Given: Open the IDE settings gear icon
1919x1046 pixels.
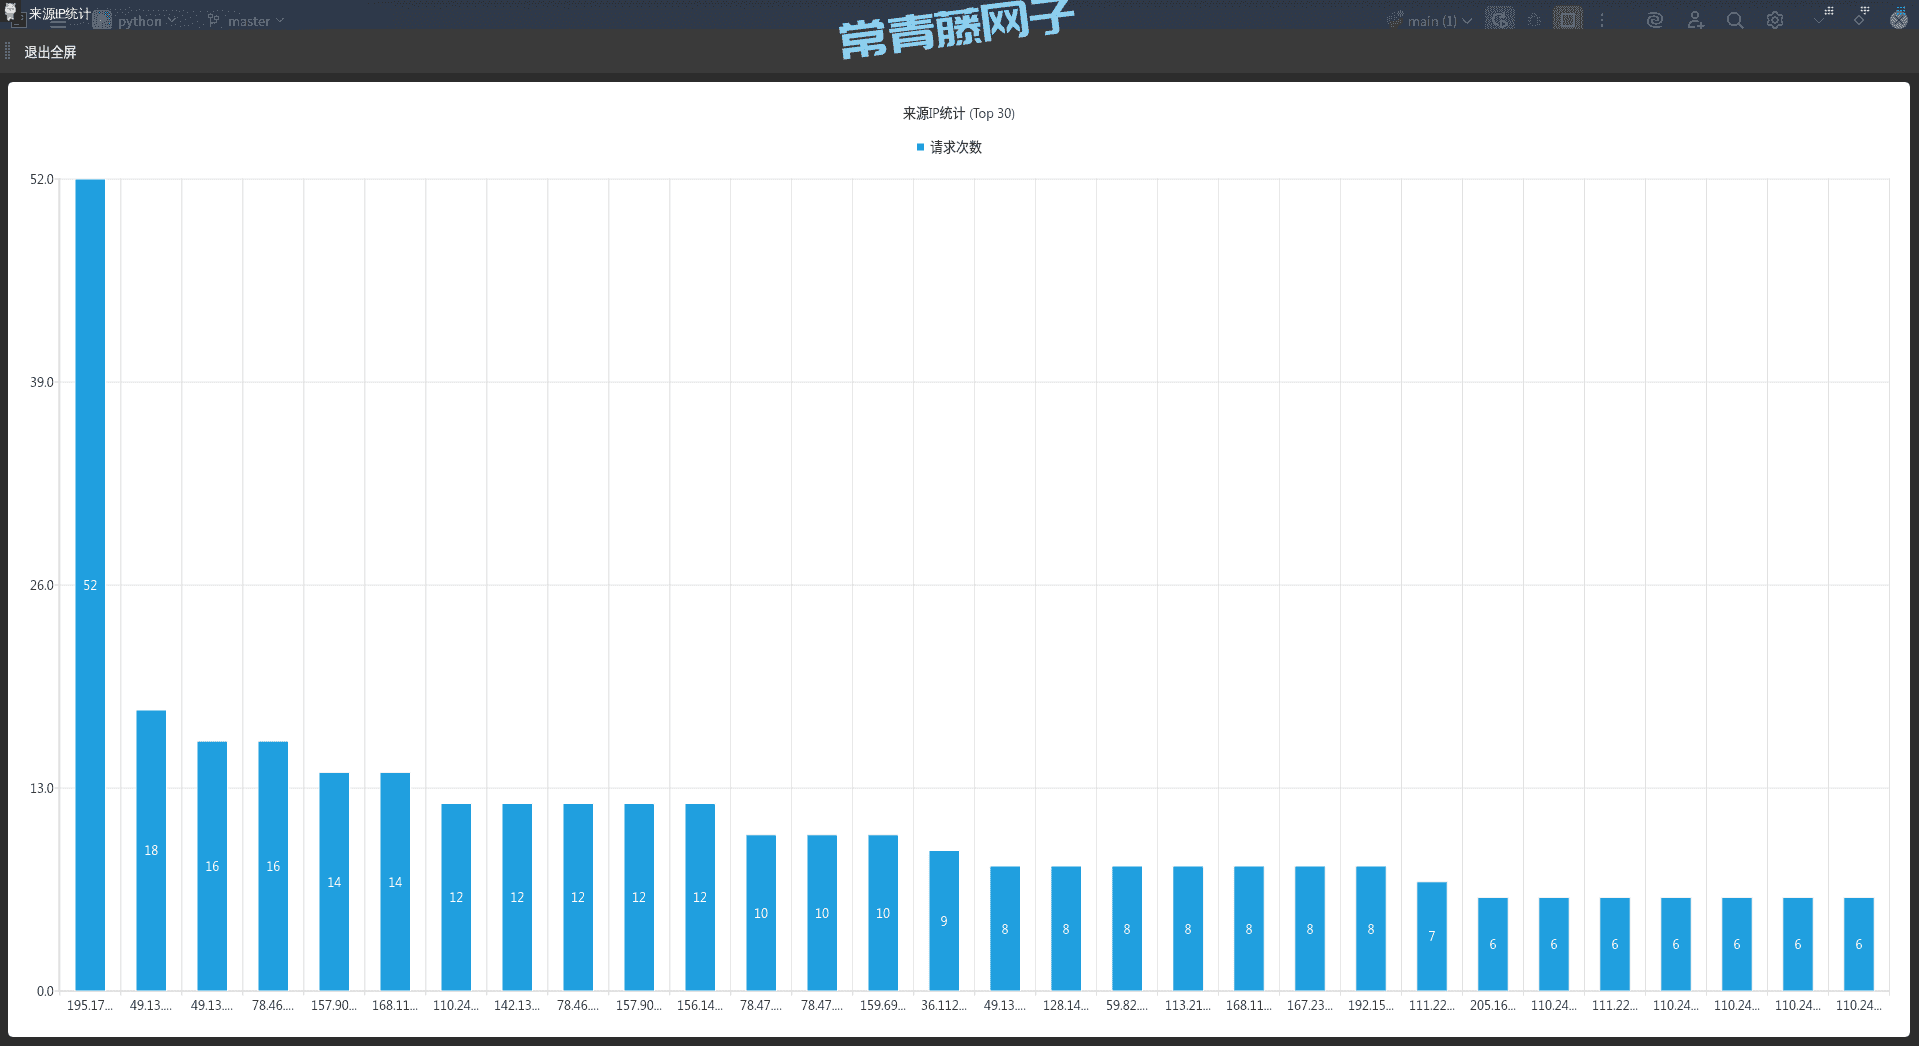Looking at the screenshot, I should 1775,20.
